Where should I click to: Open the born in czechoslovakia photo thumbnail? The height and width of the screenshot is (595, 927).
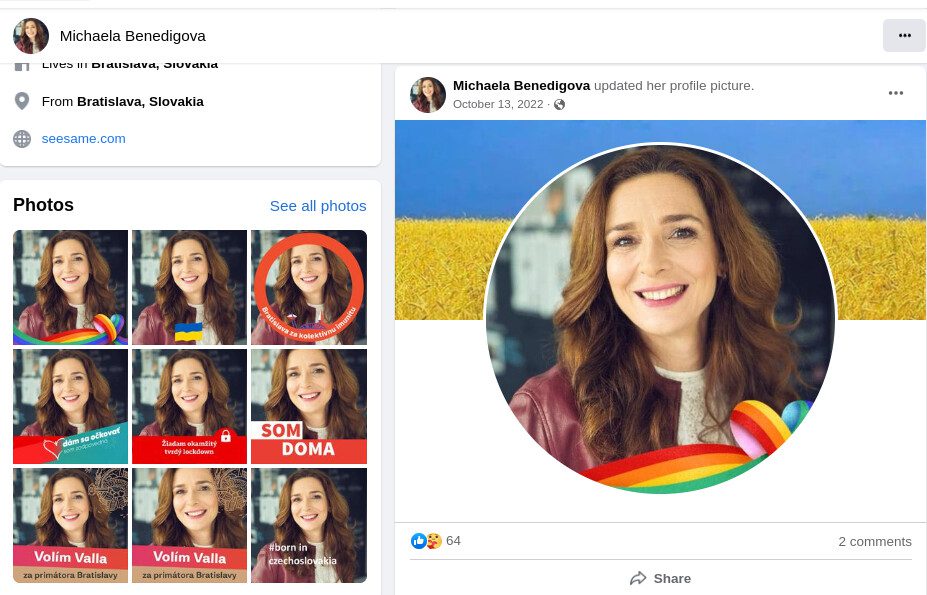pyautogui.click(x=308, y=525)
